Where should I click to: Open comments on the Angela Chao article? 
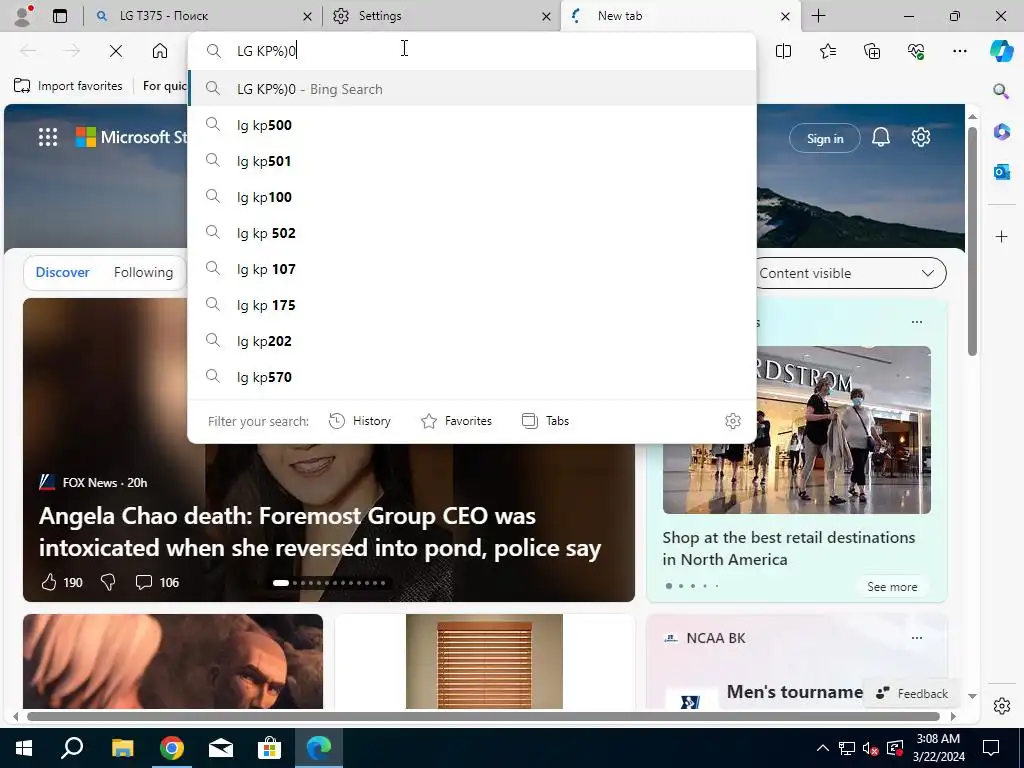[157, 582]
